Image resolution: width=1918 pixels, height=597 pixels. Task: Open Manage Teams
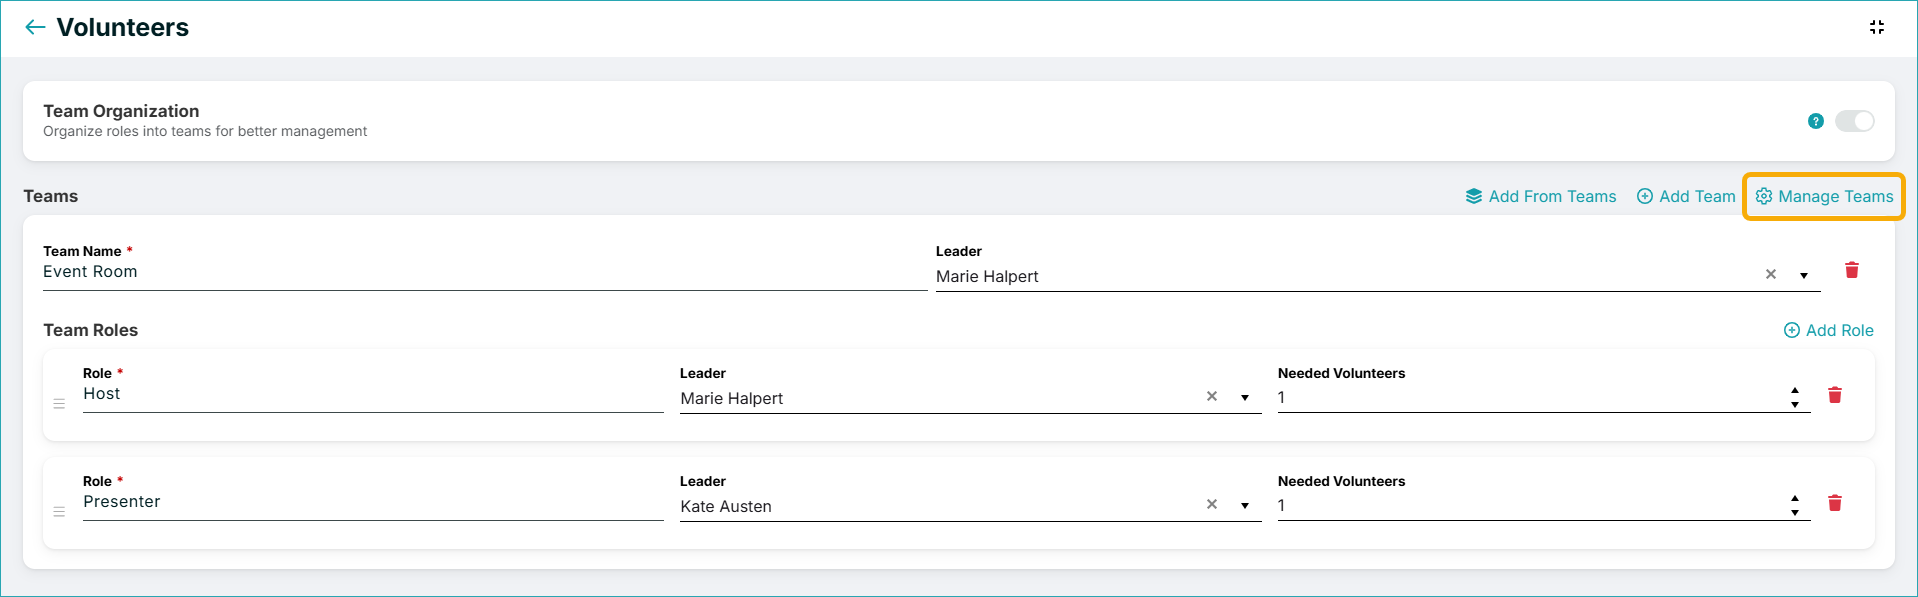1824,196
